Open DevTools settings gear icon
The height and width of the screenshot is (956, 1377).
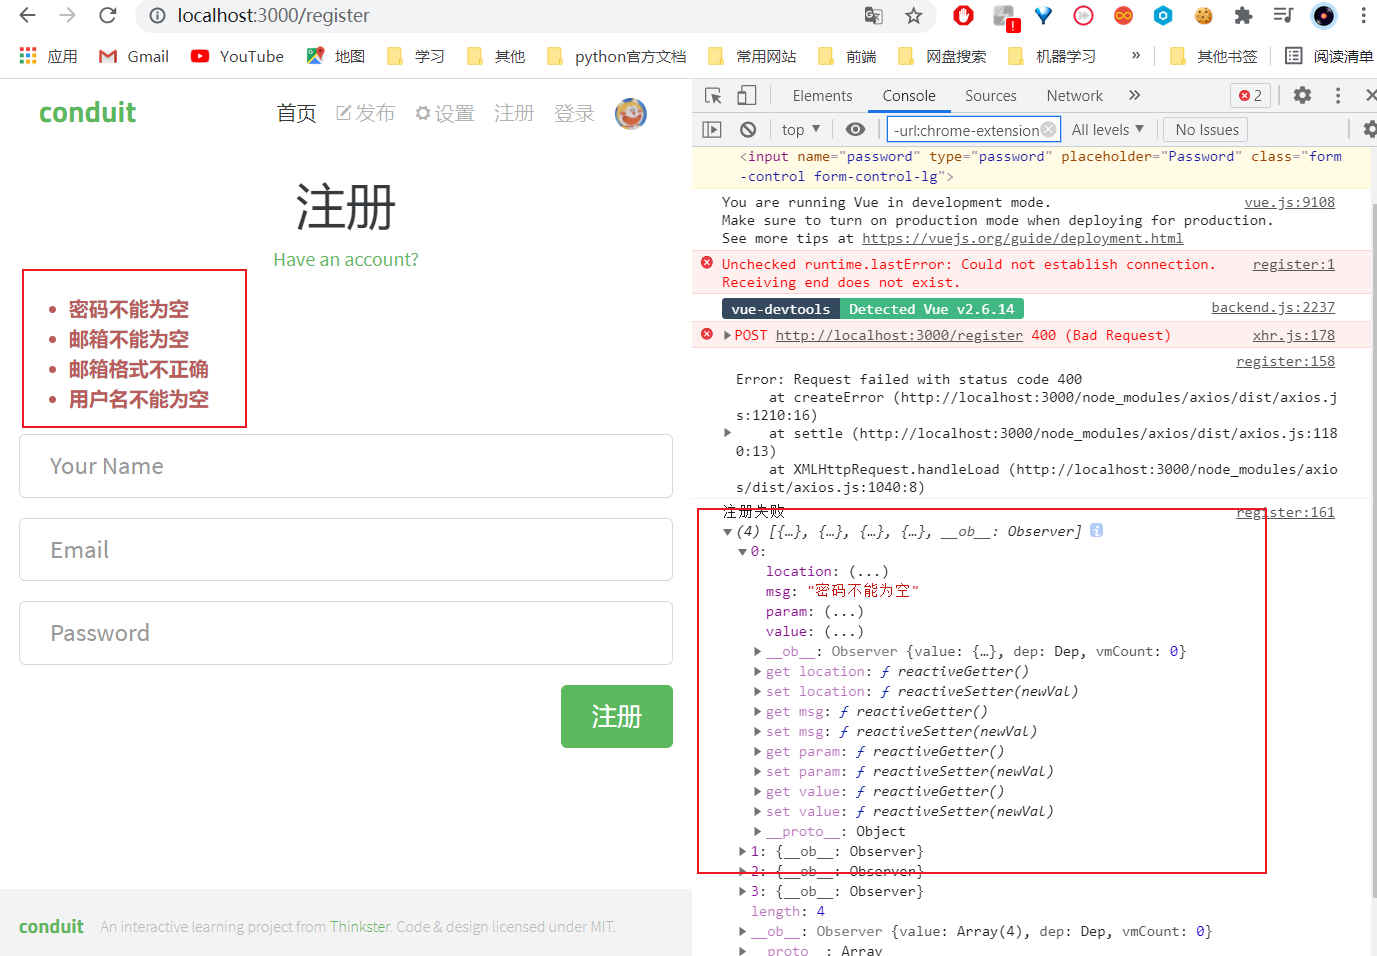click(x=1301, y=95)
